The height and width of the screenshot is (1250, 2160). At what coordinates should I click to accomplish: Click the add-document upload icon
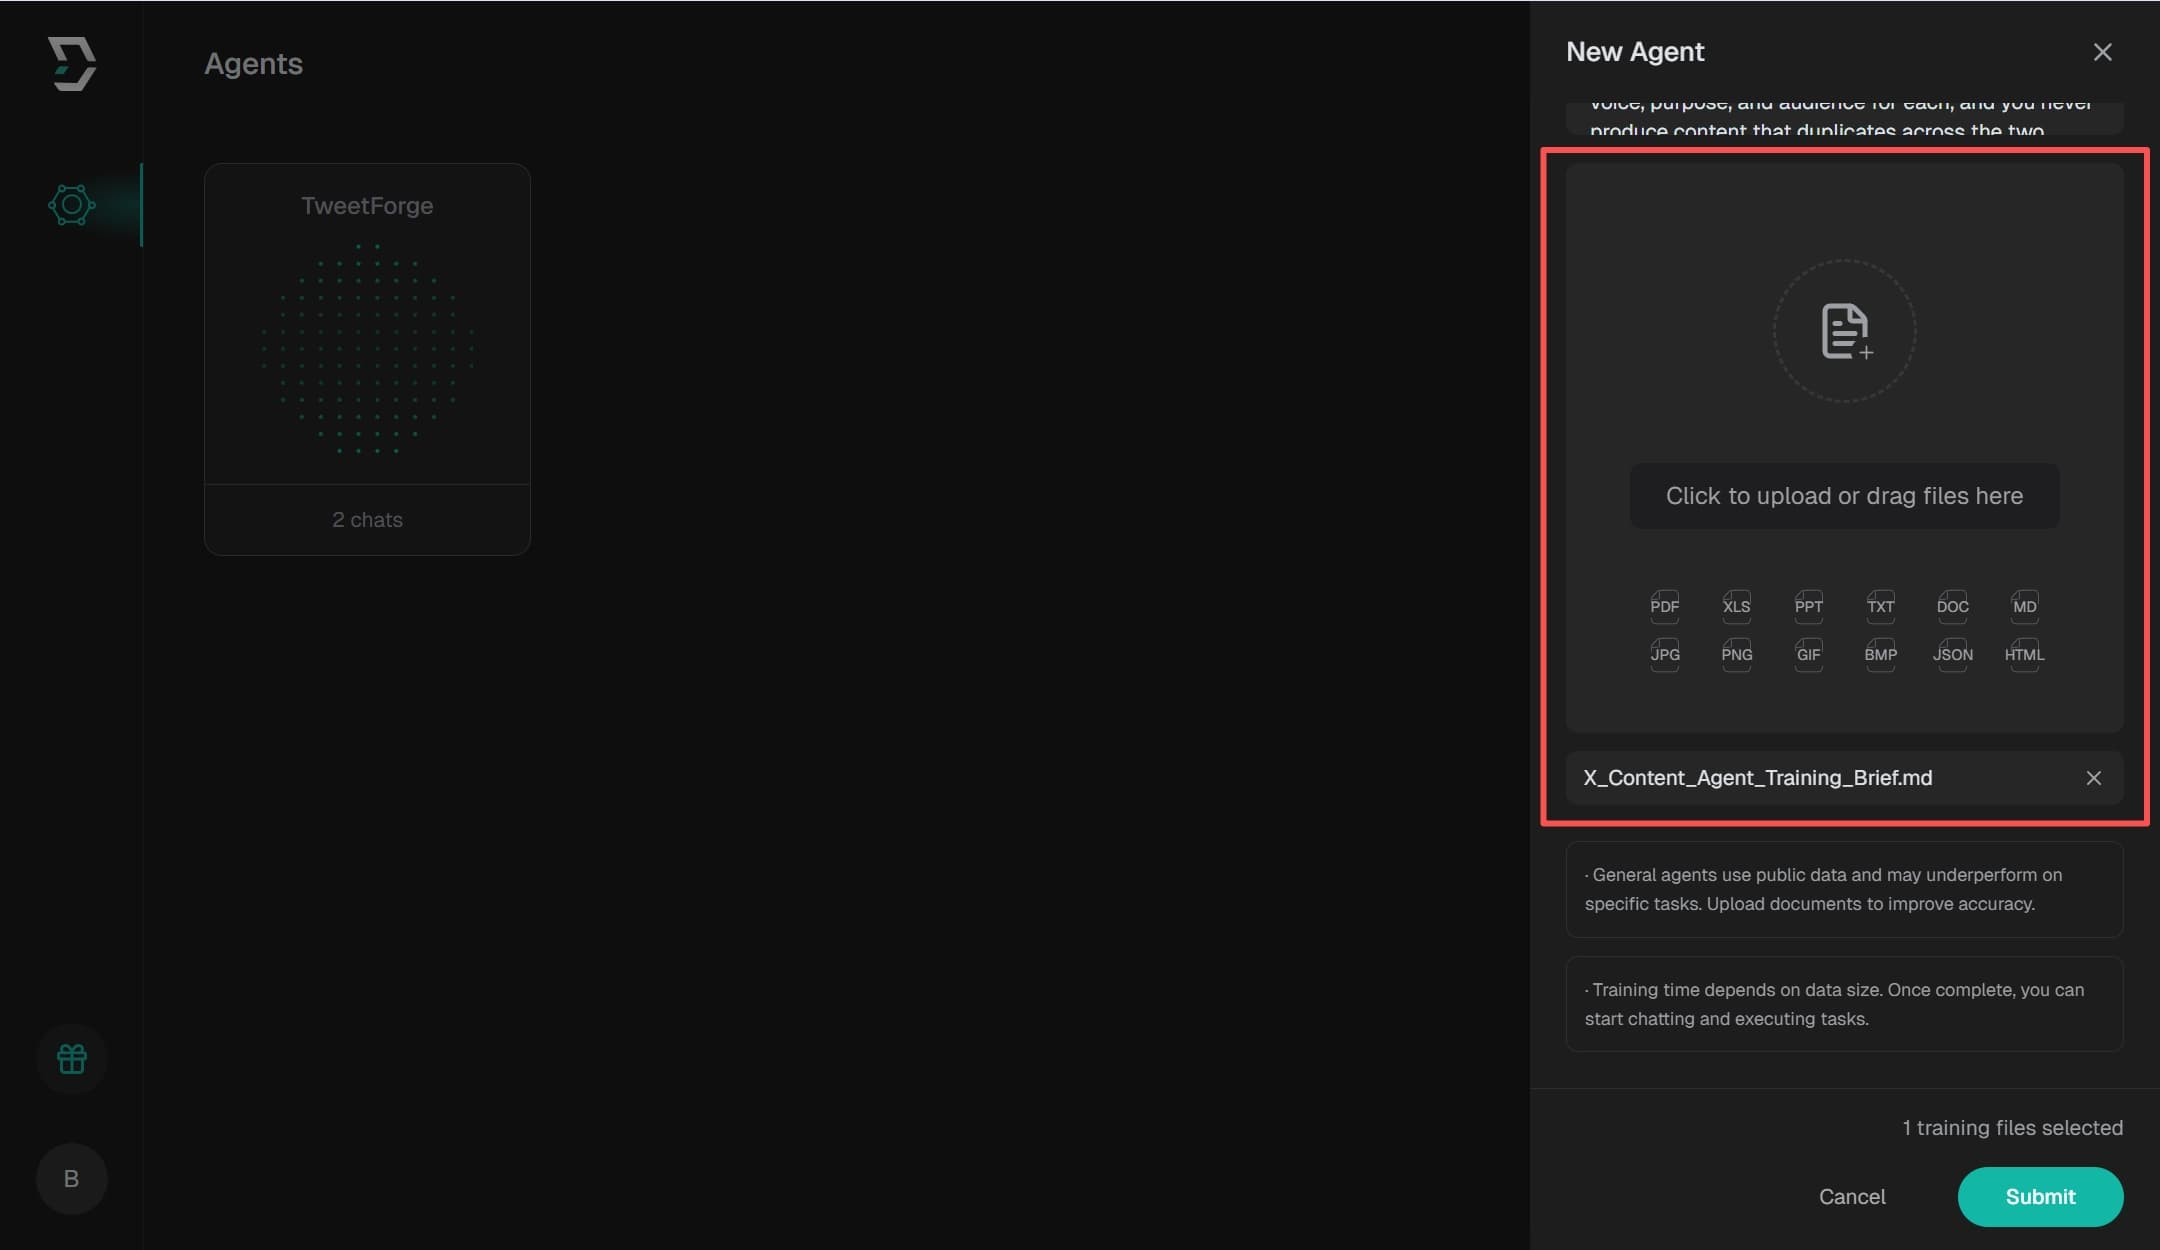tap(1843, 333)
